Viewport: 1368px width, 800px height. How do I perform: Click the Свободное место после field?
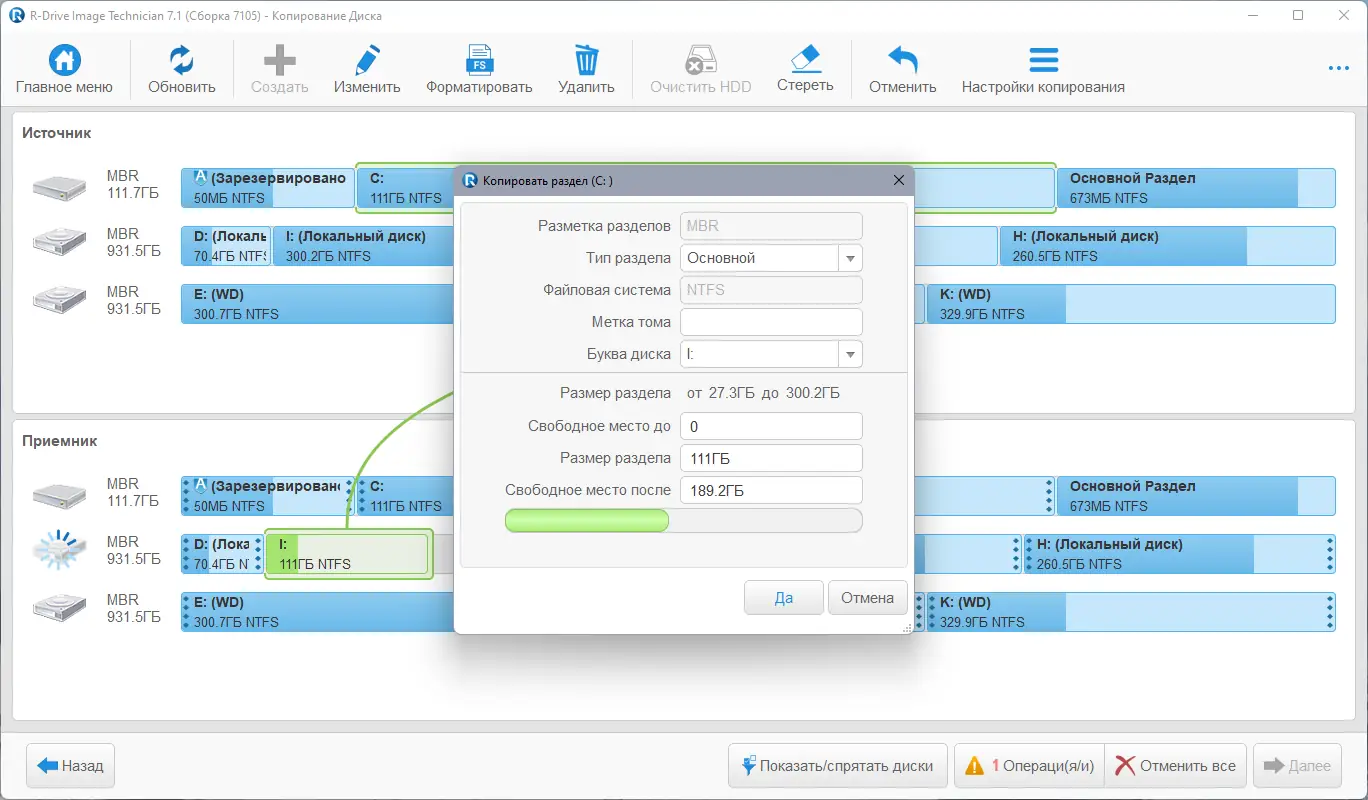[771, 490]
